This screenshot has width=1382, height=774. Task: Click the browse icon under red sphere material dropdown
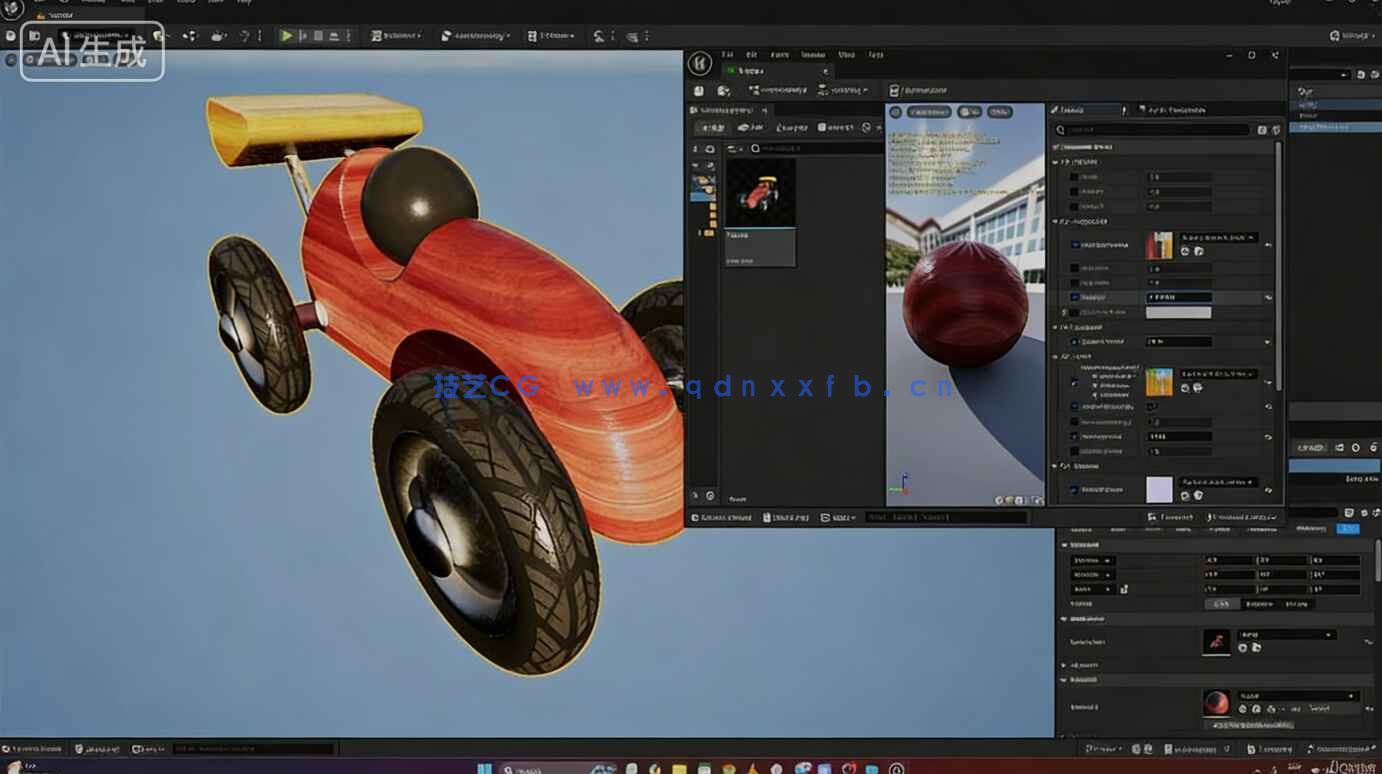tap(1256, 709)
